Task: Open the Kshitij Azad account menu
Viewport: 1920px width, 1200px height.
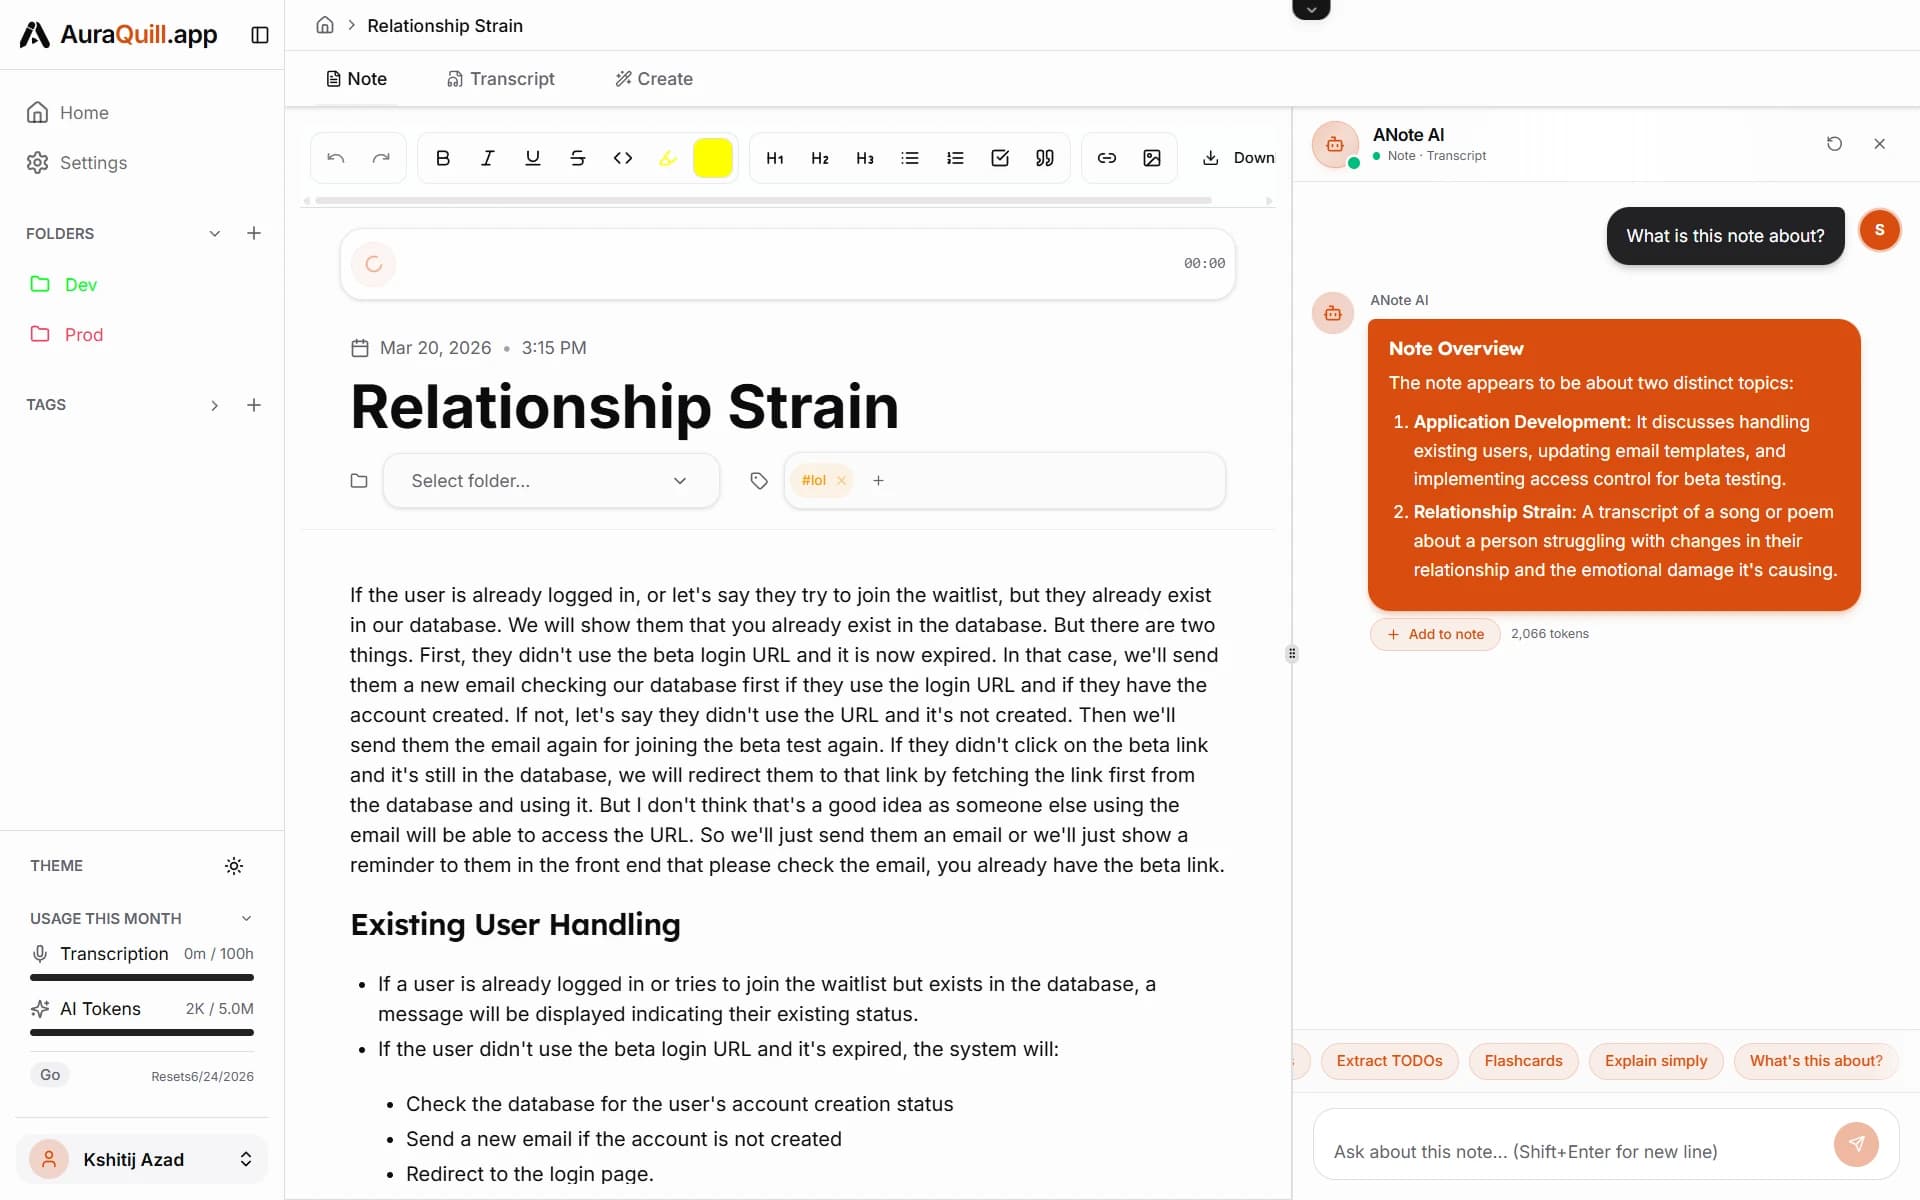Action: point(142,1160)
